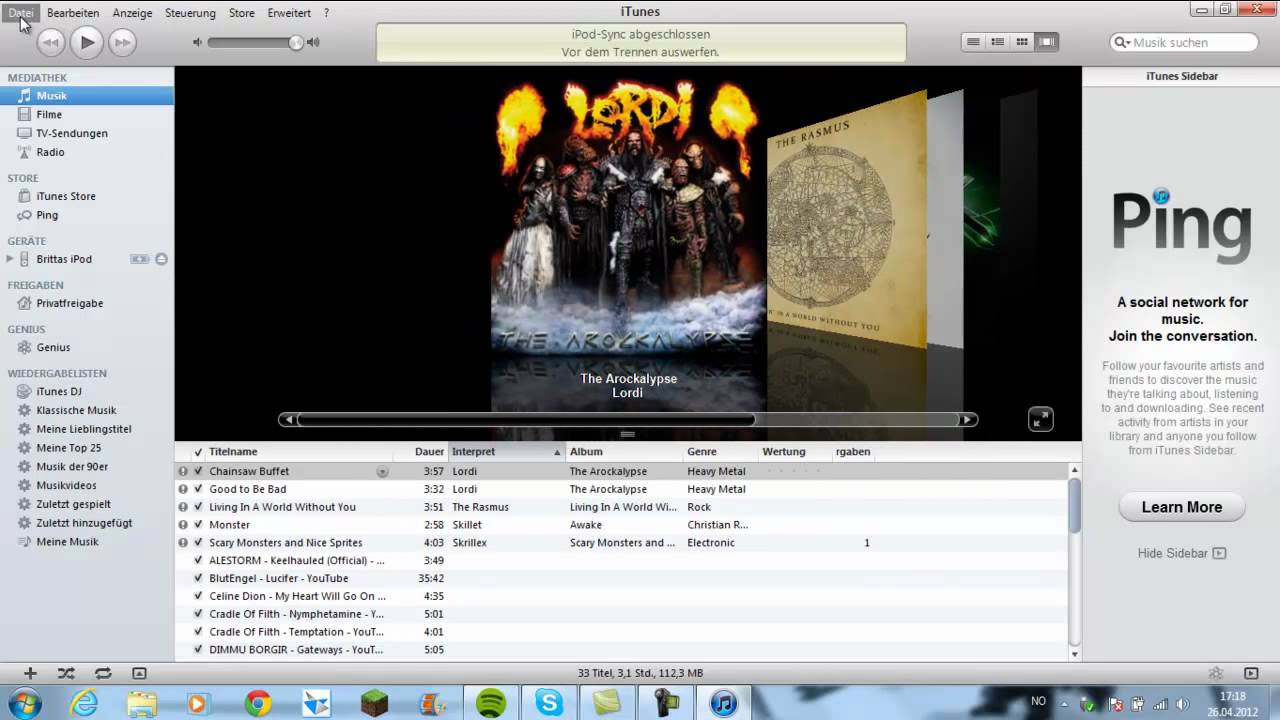Skip to next track
The height and width of the screenshot is (720, 1280).
coord(122,42)
